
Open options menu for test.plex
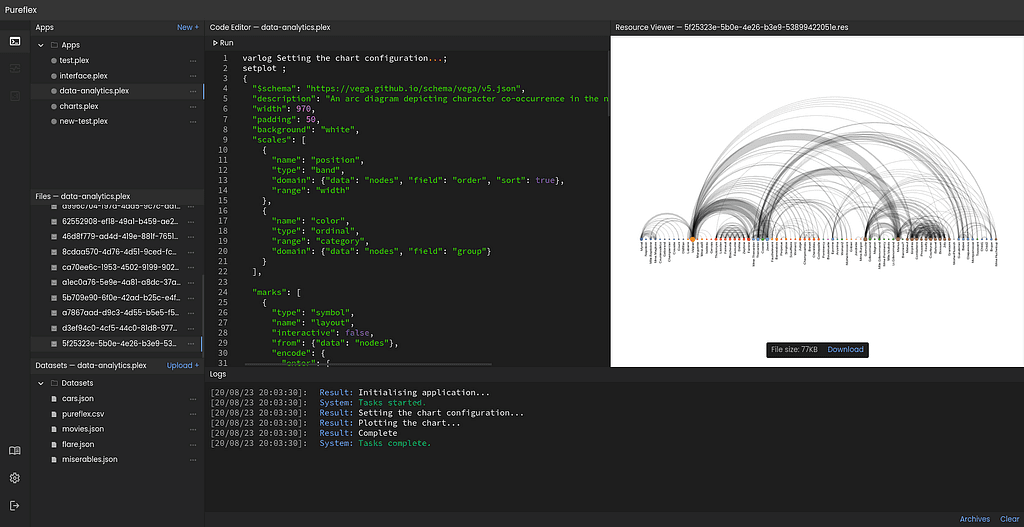[193, 60]
